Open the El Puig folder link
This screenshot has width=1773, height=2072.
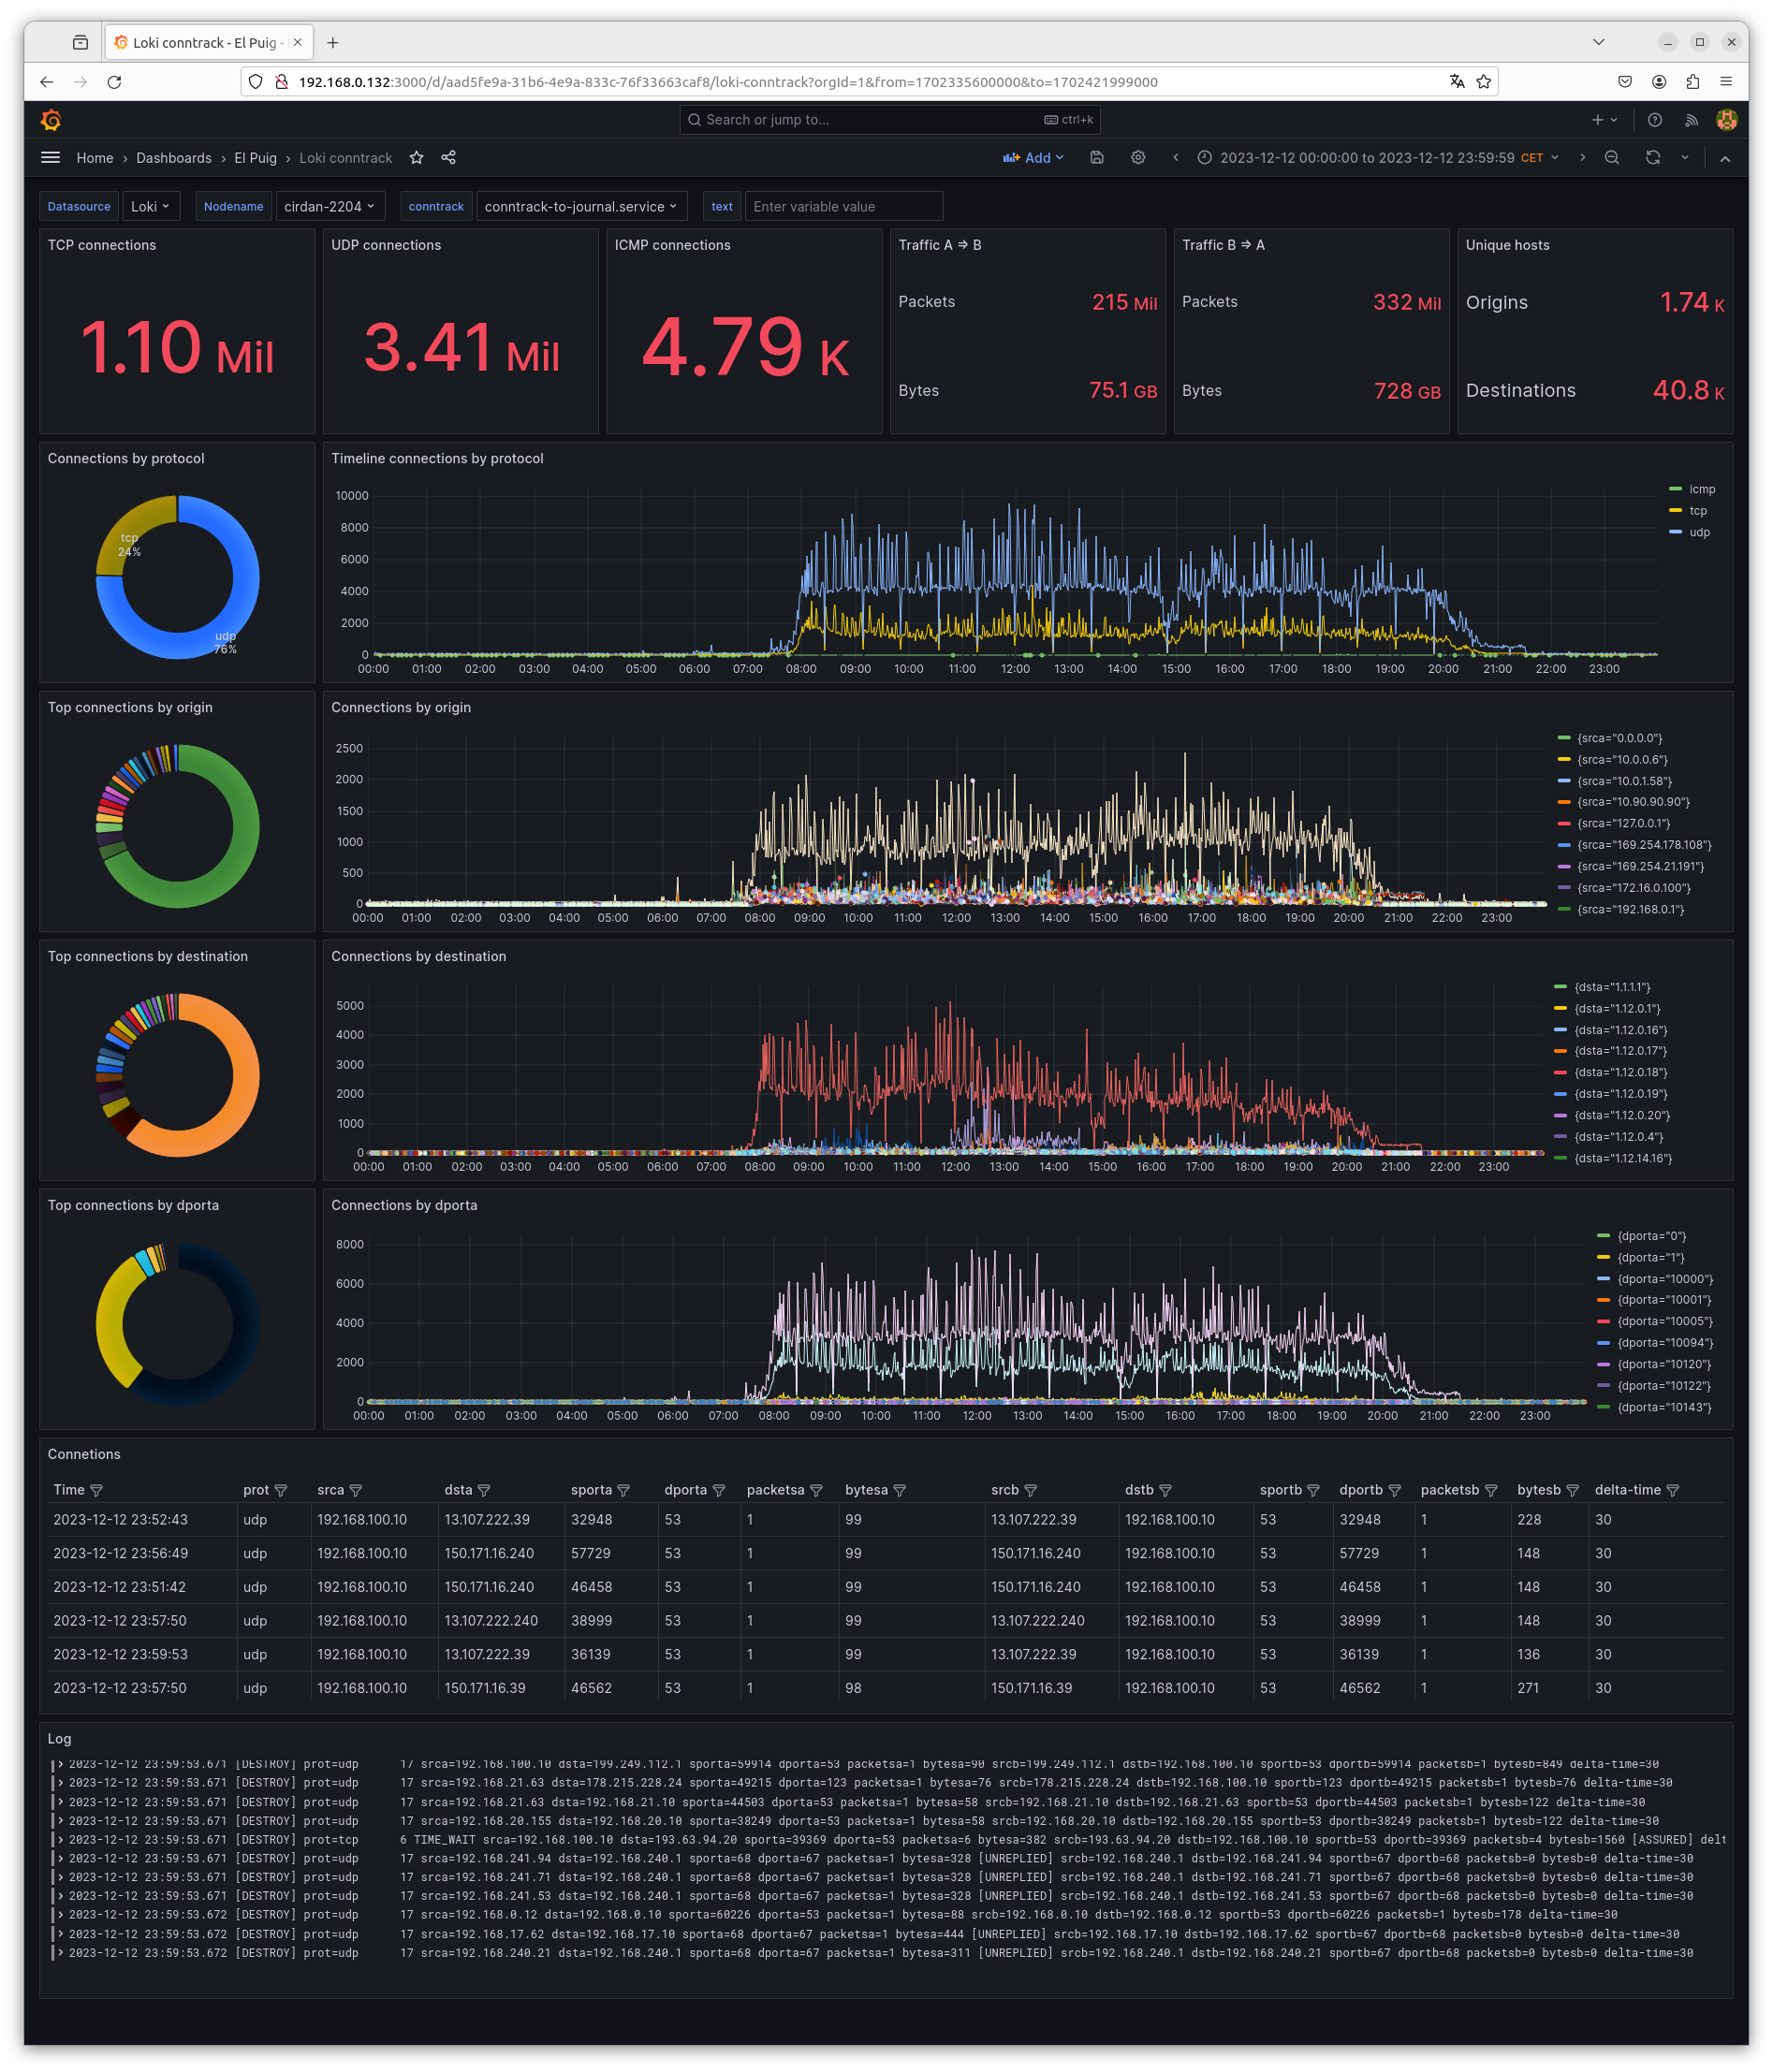click(x=256, y=157)
